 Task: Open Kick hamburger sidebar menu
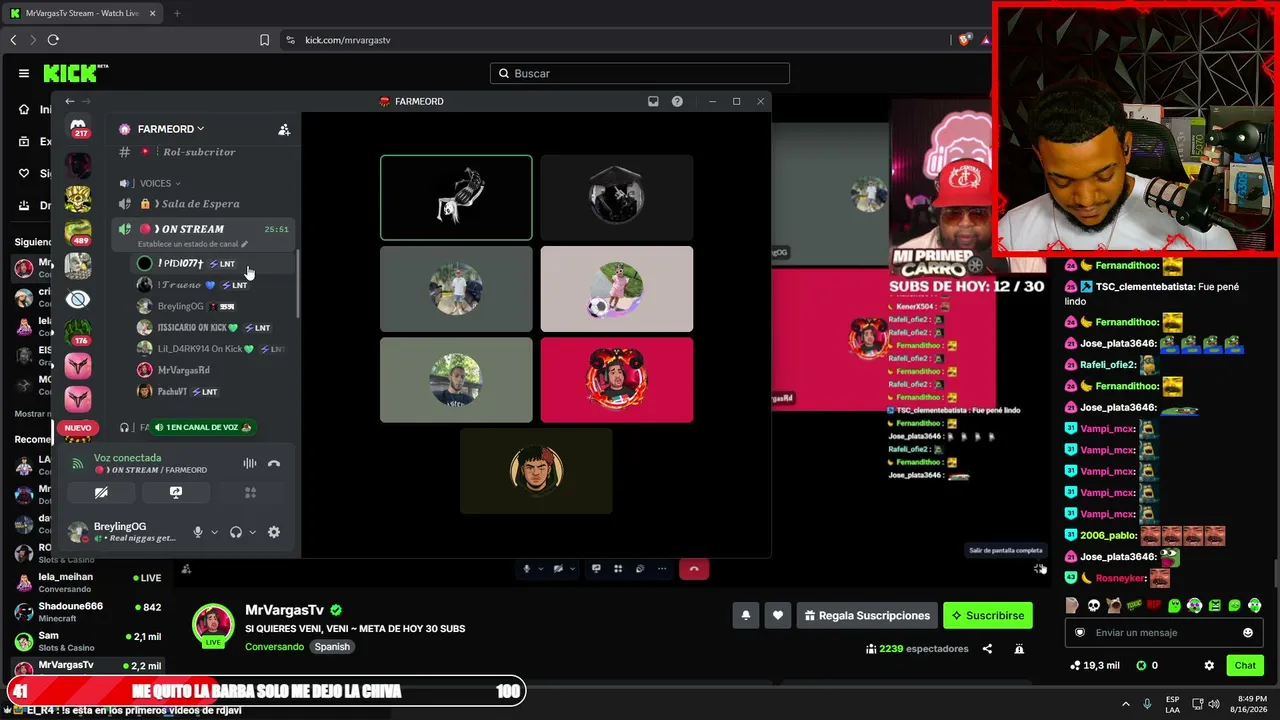pyautogui.click(x=24, y=73)
